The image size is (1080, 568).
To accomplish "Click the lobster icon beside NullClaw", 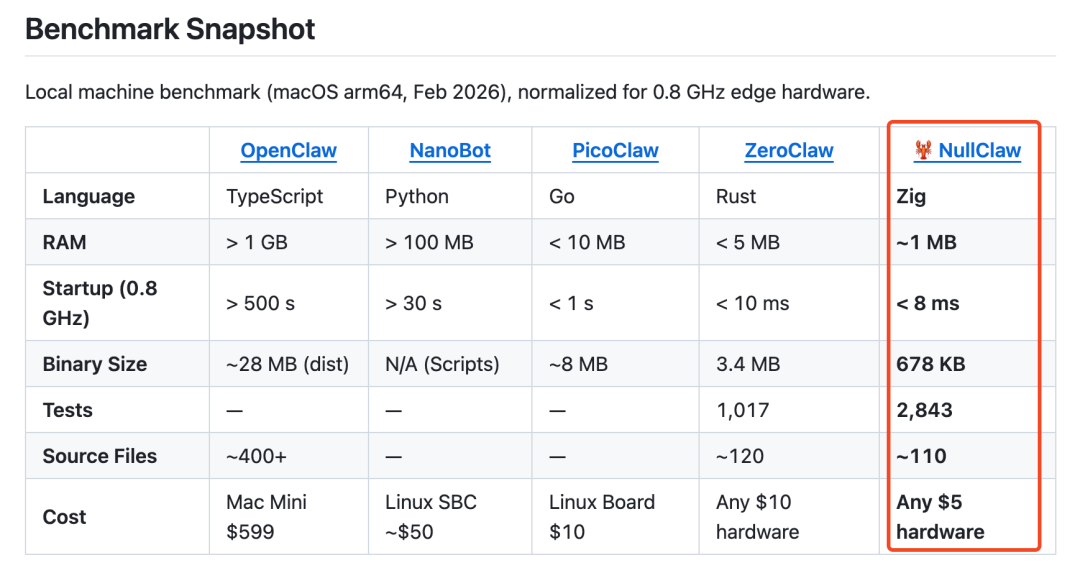I will tap(923, 151).
